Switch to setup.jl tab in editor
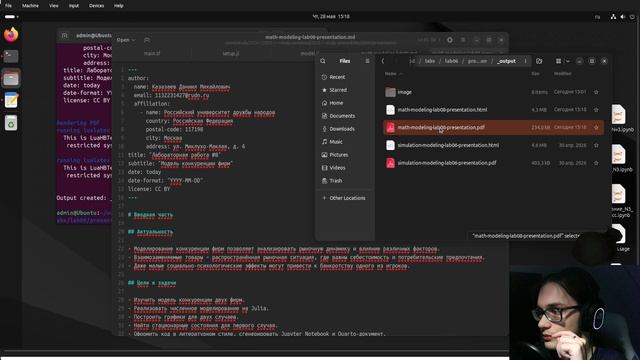Screen dimensions: 640x360 (x=231, y=53)
